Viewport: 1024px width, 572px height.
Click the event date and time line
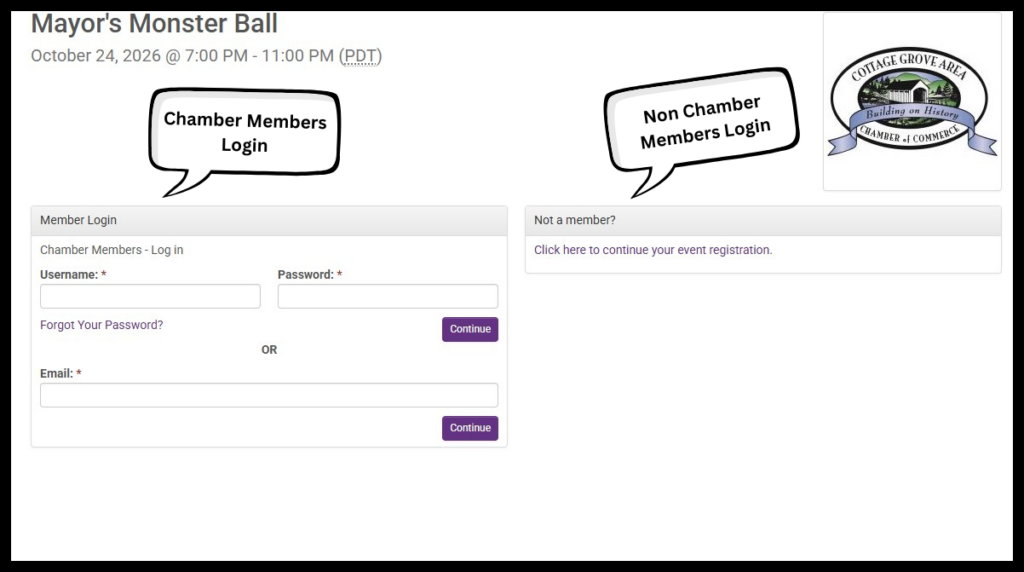point(206,56)
